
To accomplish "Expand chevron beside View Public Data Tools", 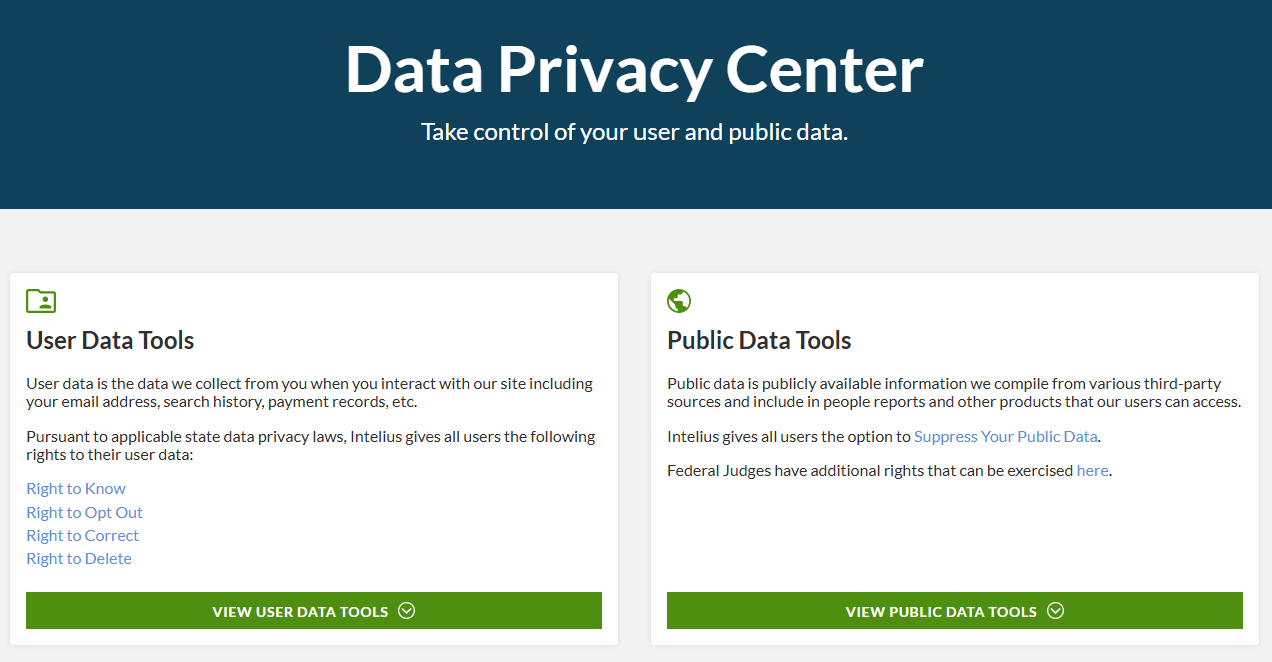I will [1056, 611].
